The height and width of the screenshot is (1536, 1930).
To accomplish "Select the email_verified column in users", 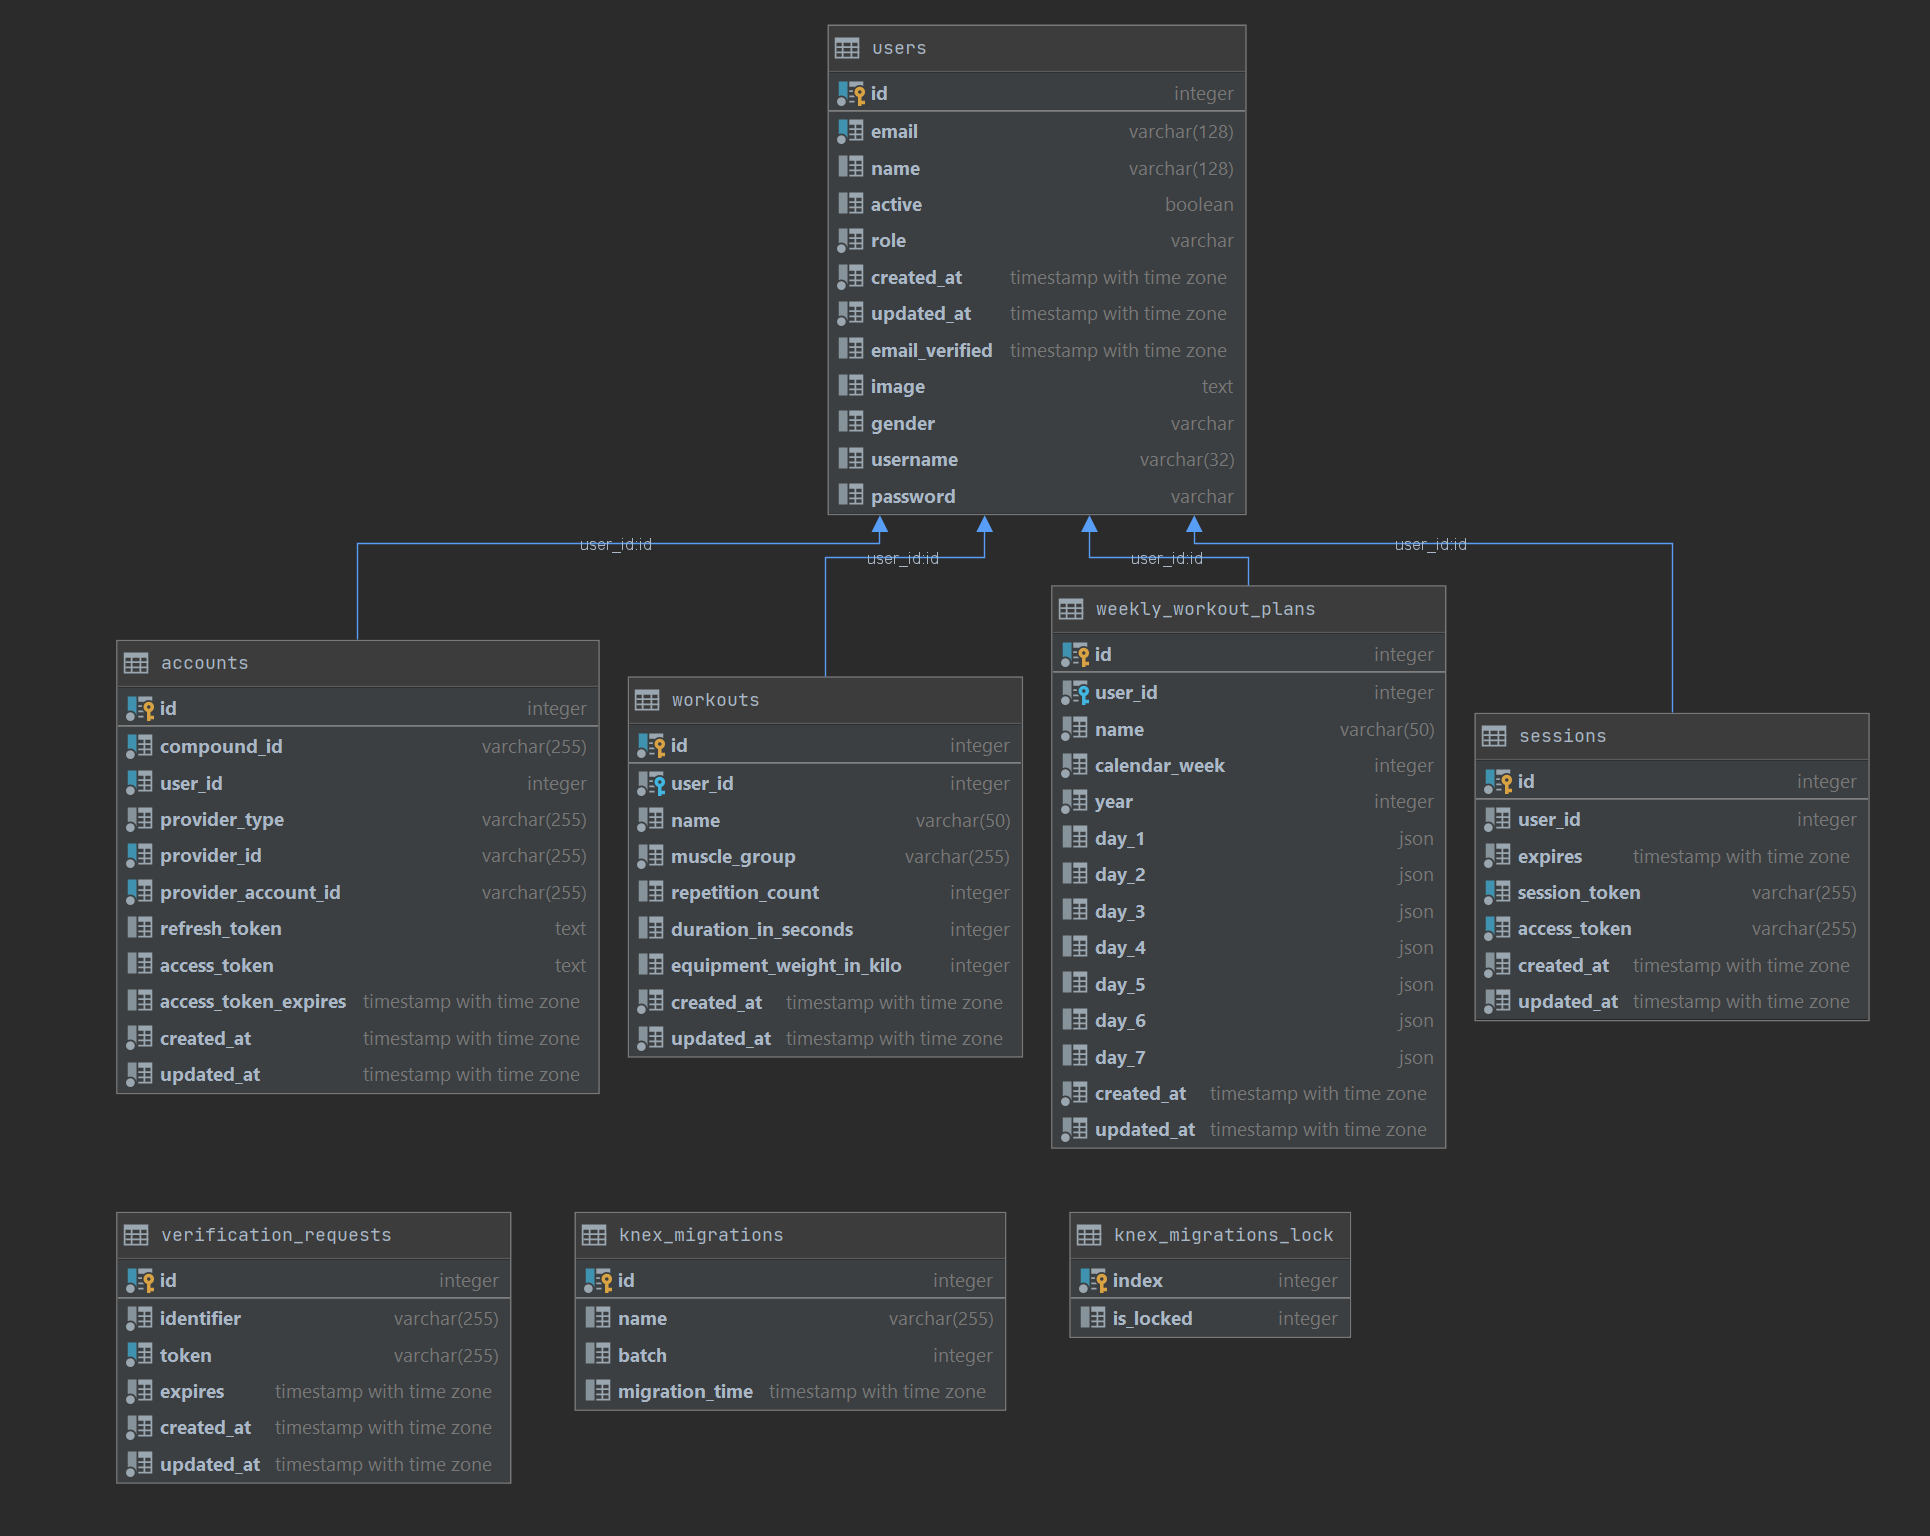I will coord(931,350).
